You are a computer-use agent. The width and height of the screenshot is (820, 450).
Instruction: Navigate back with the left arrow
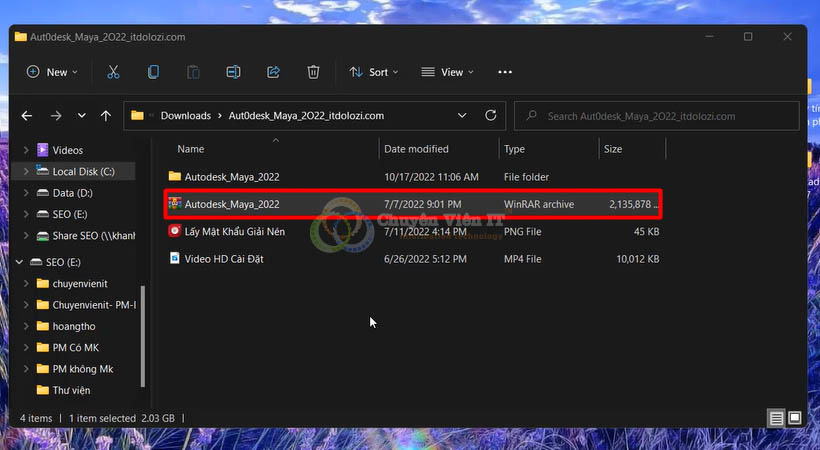[27, 116]
